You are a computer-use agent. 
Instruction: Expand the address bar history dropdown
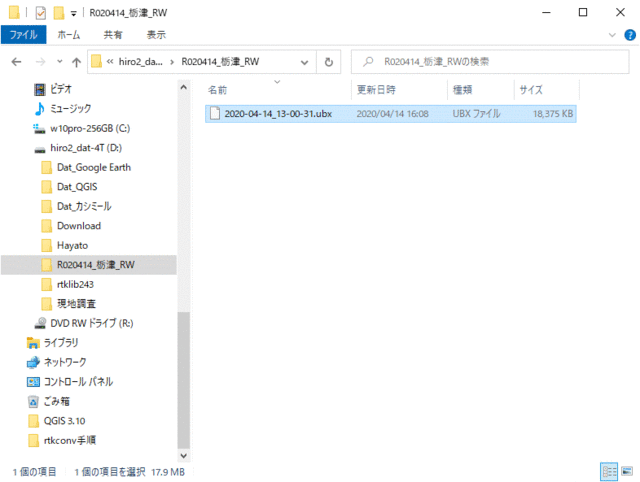coord(304,62)
